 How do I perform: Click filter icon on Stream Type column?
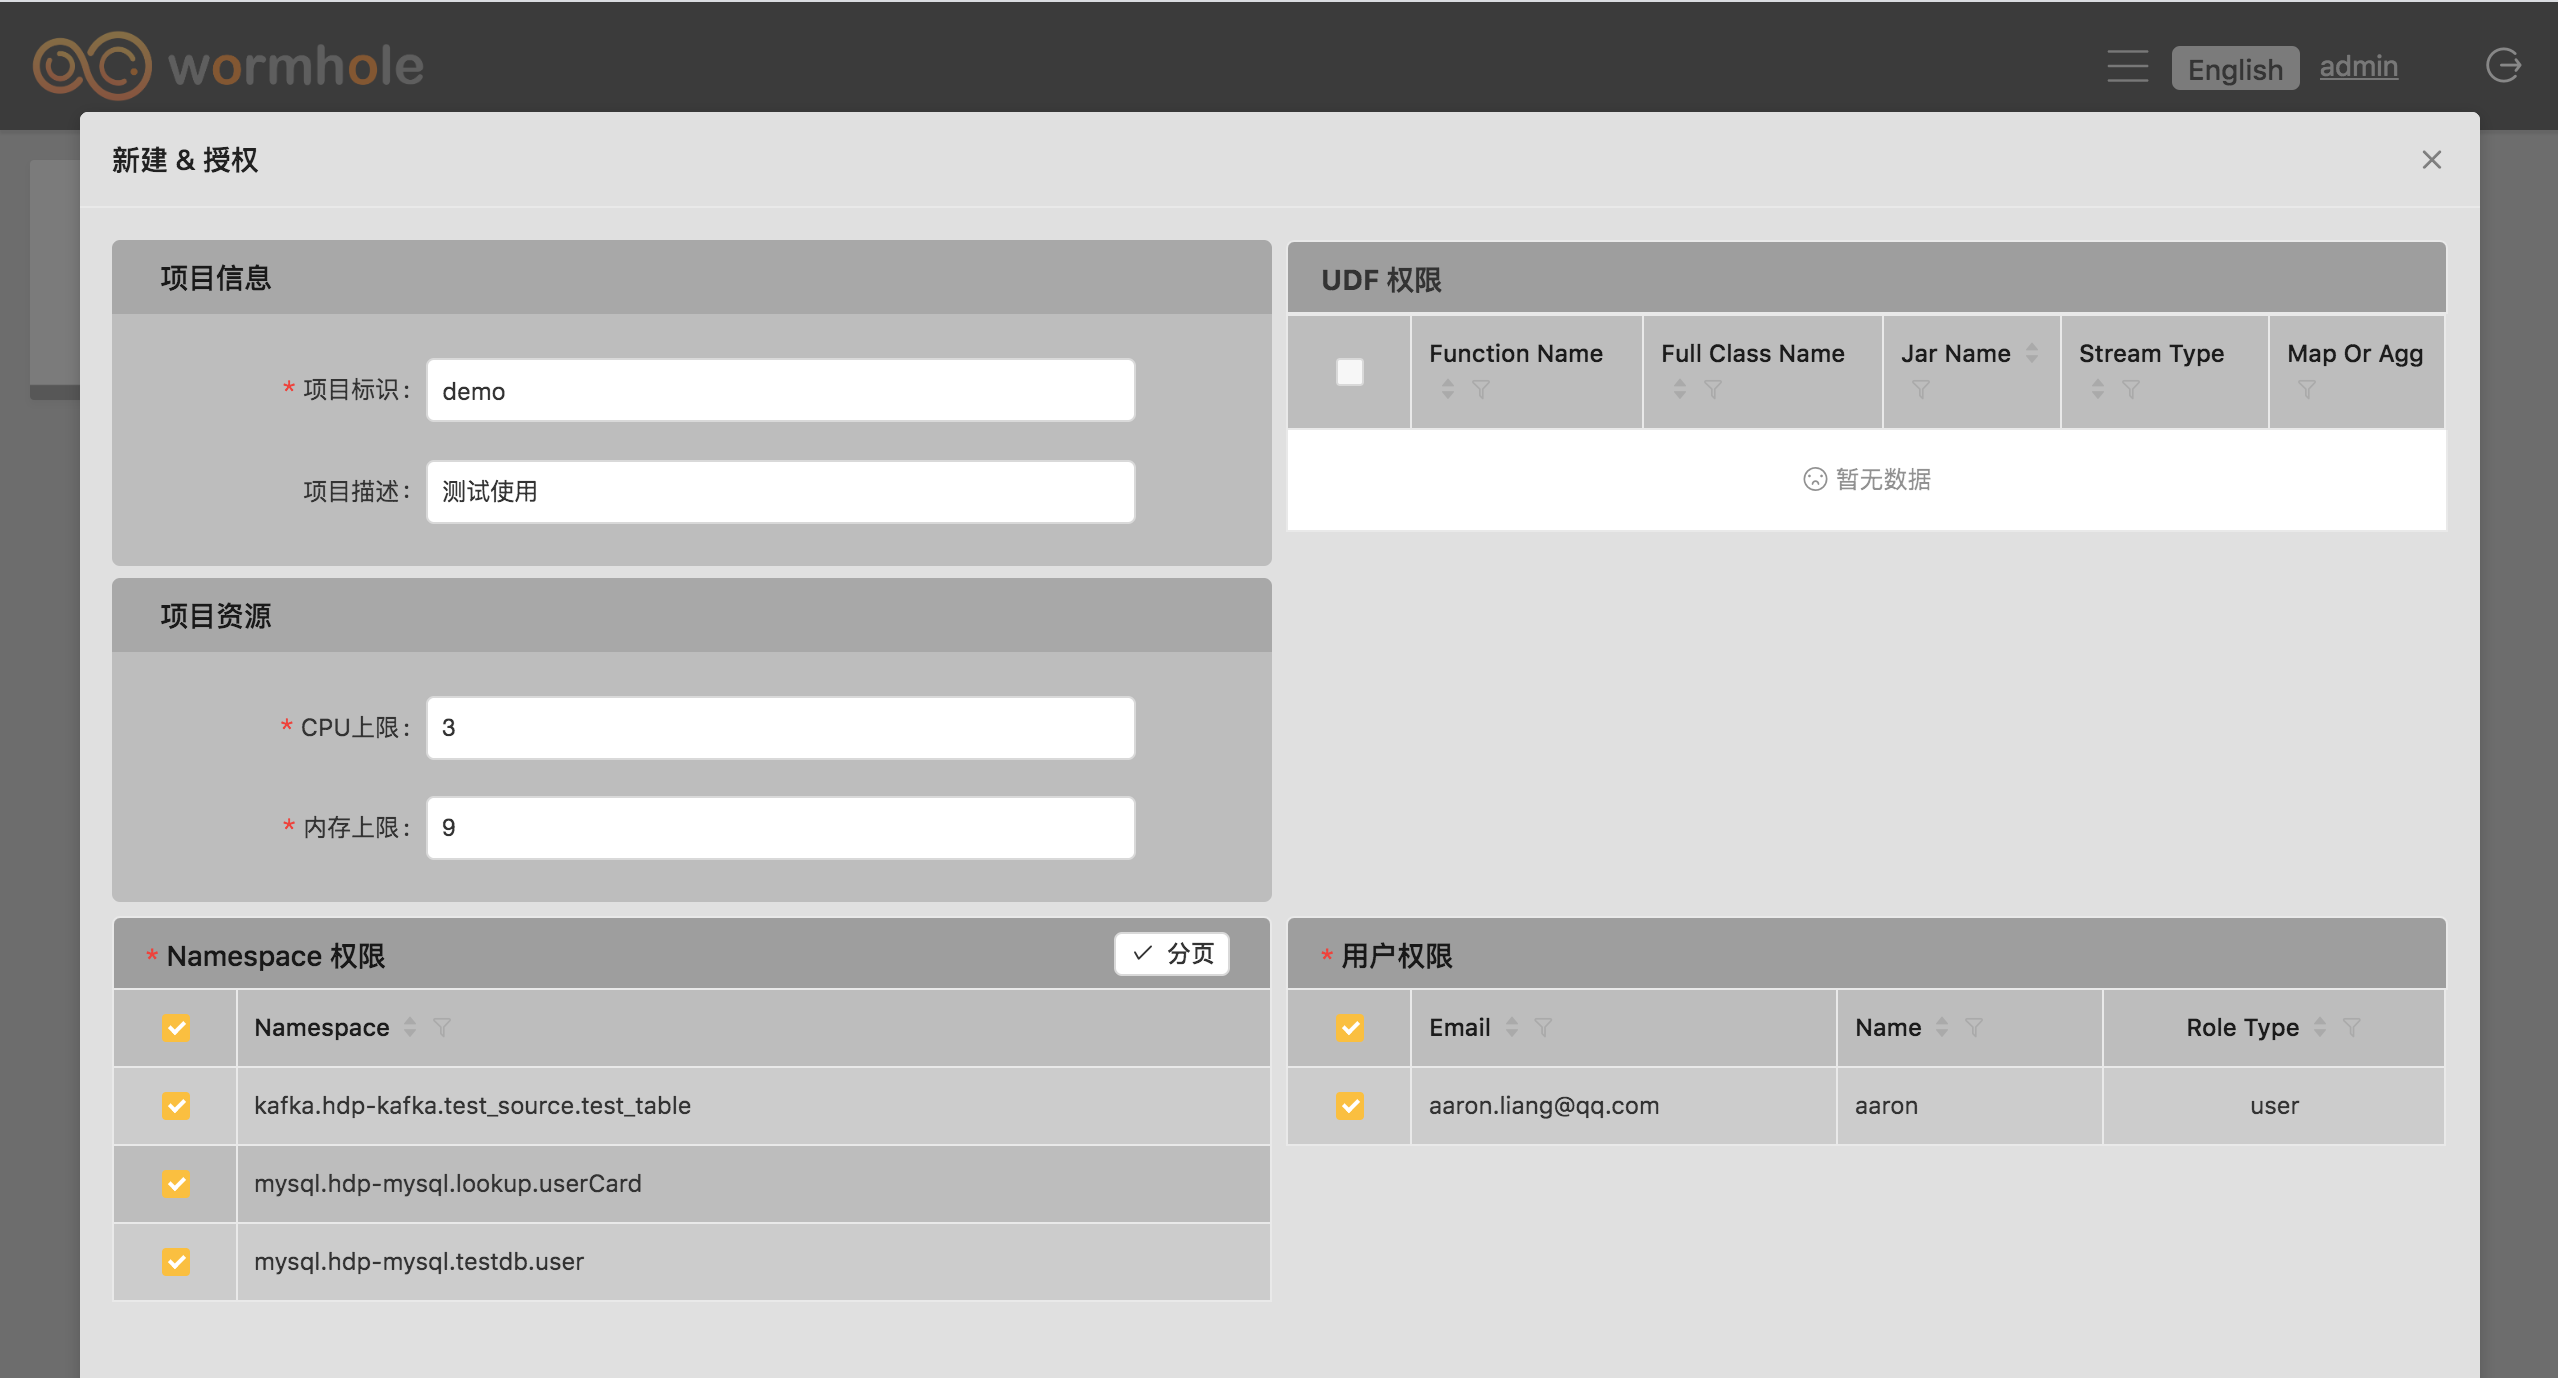(x=2131, y=389)
